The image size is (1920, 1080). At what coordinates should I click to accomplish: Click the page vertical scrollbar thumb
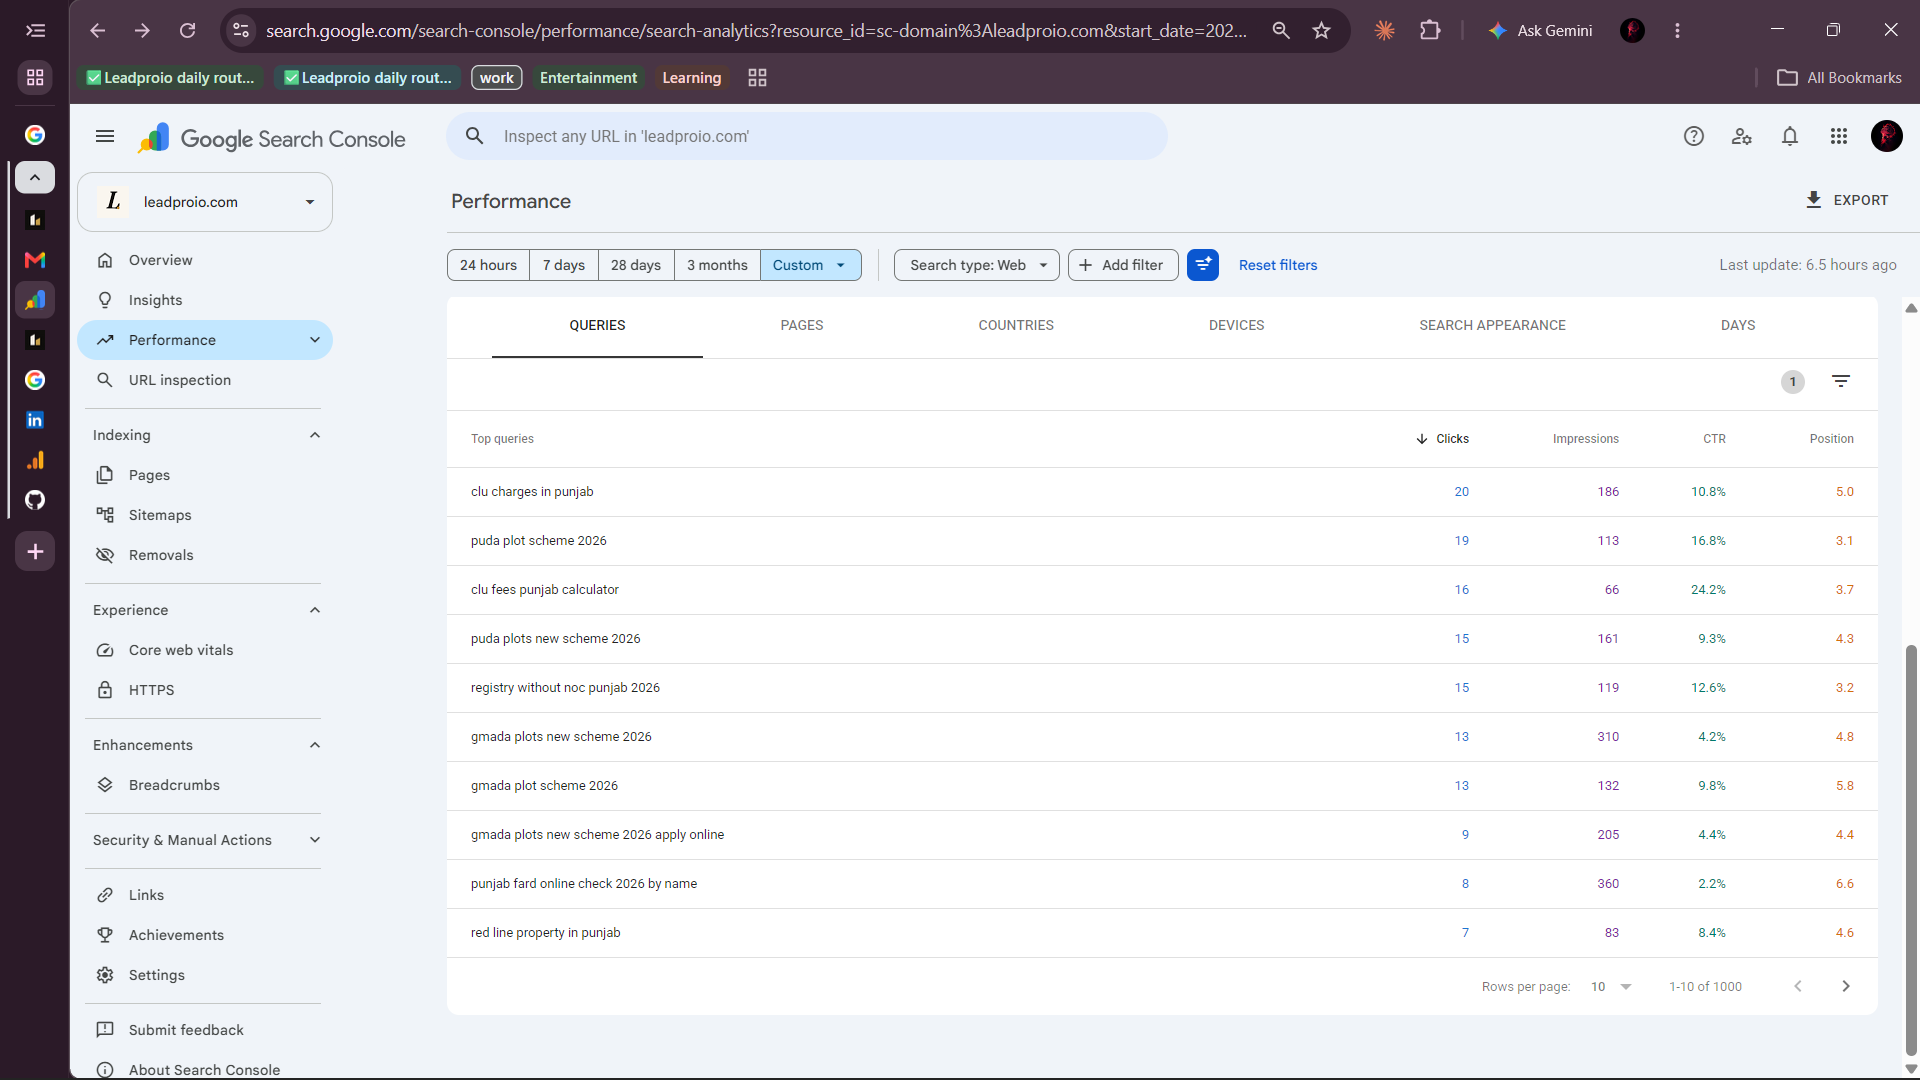pos(1911,848)
